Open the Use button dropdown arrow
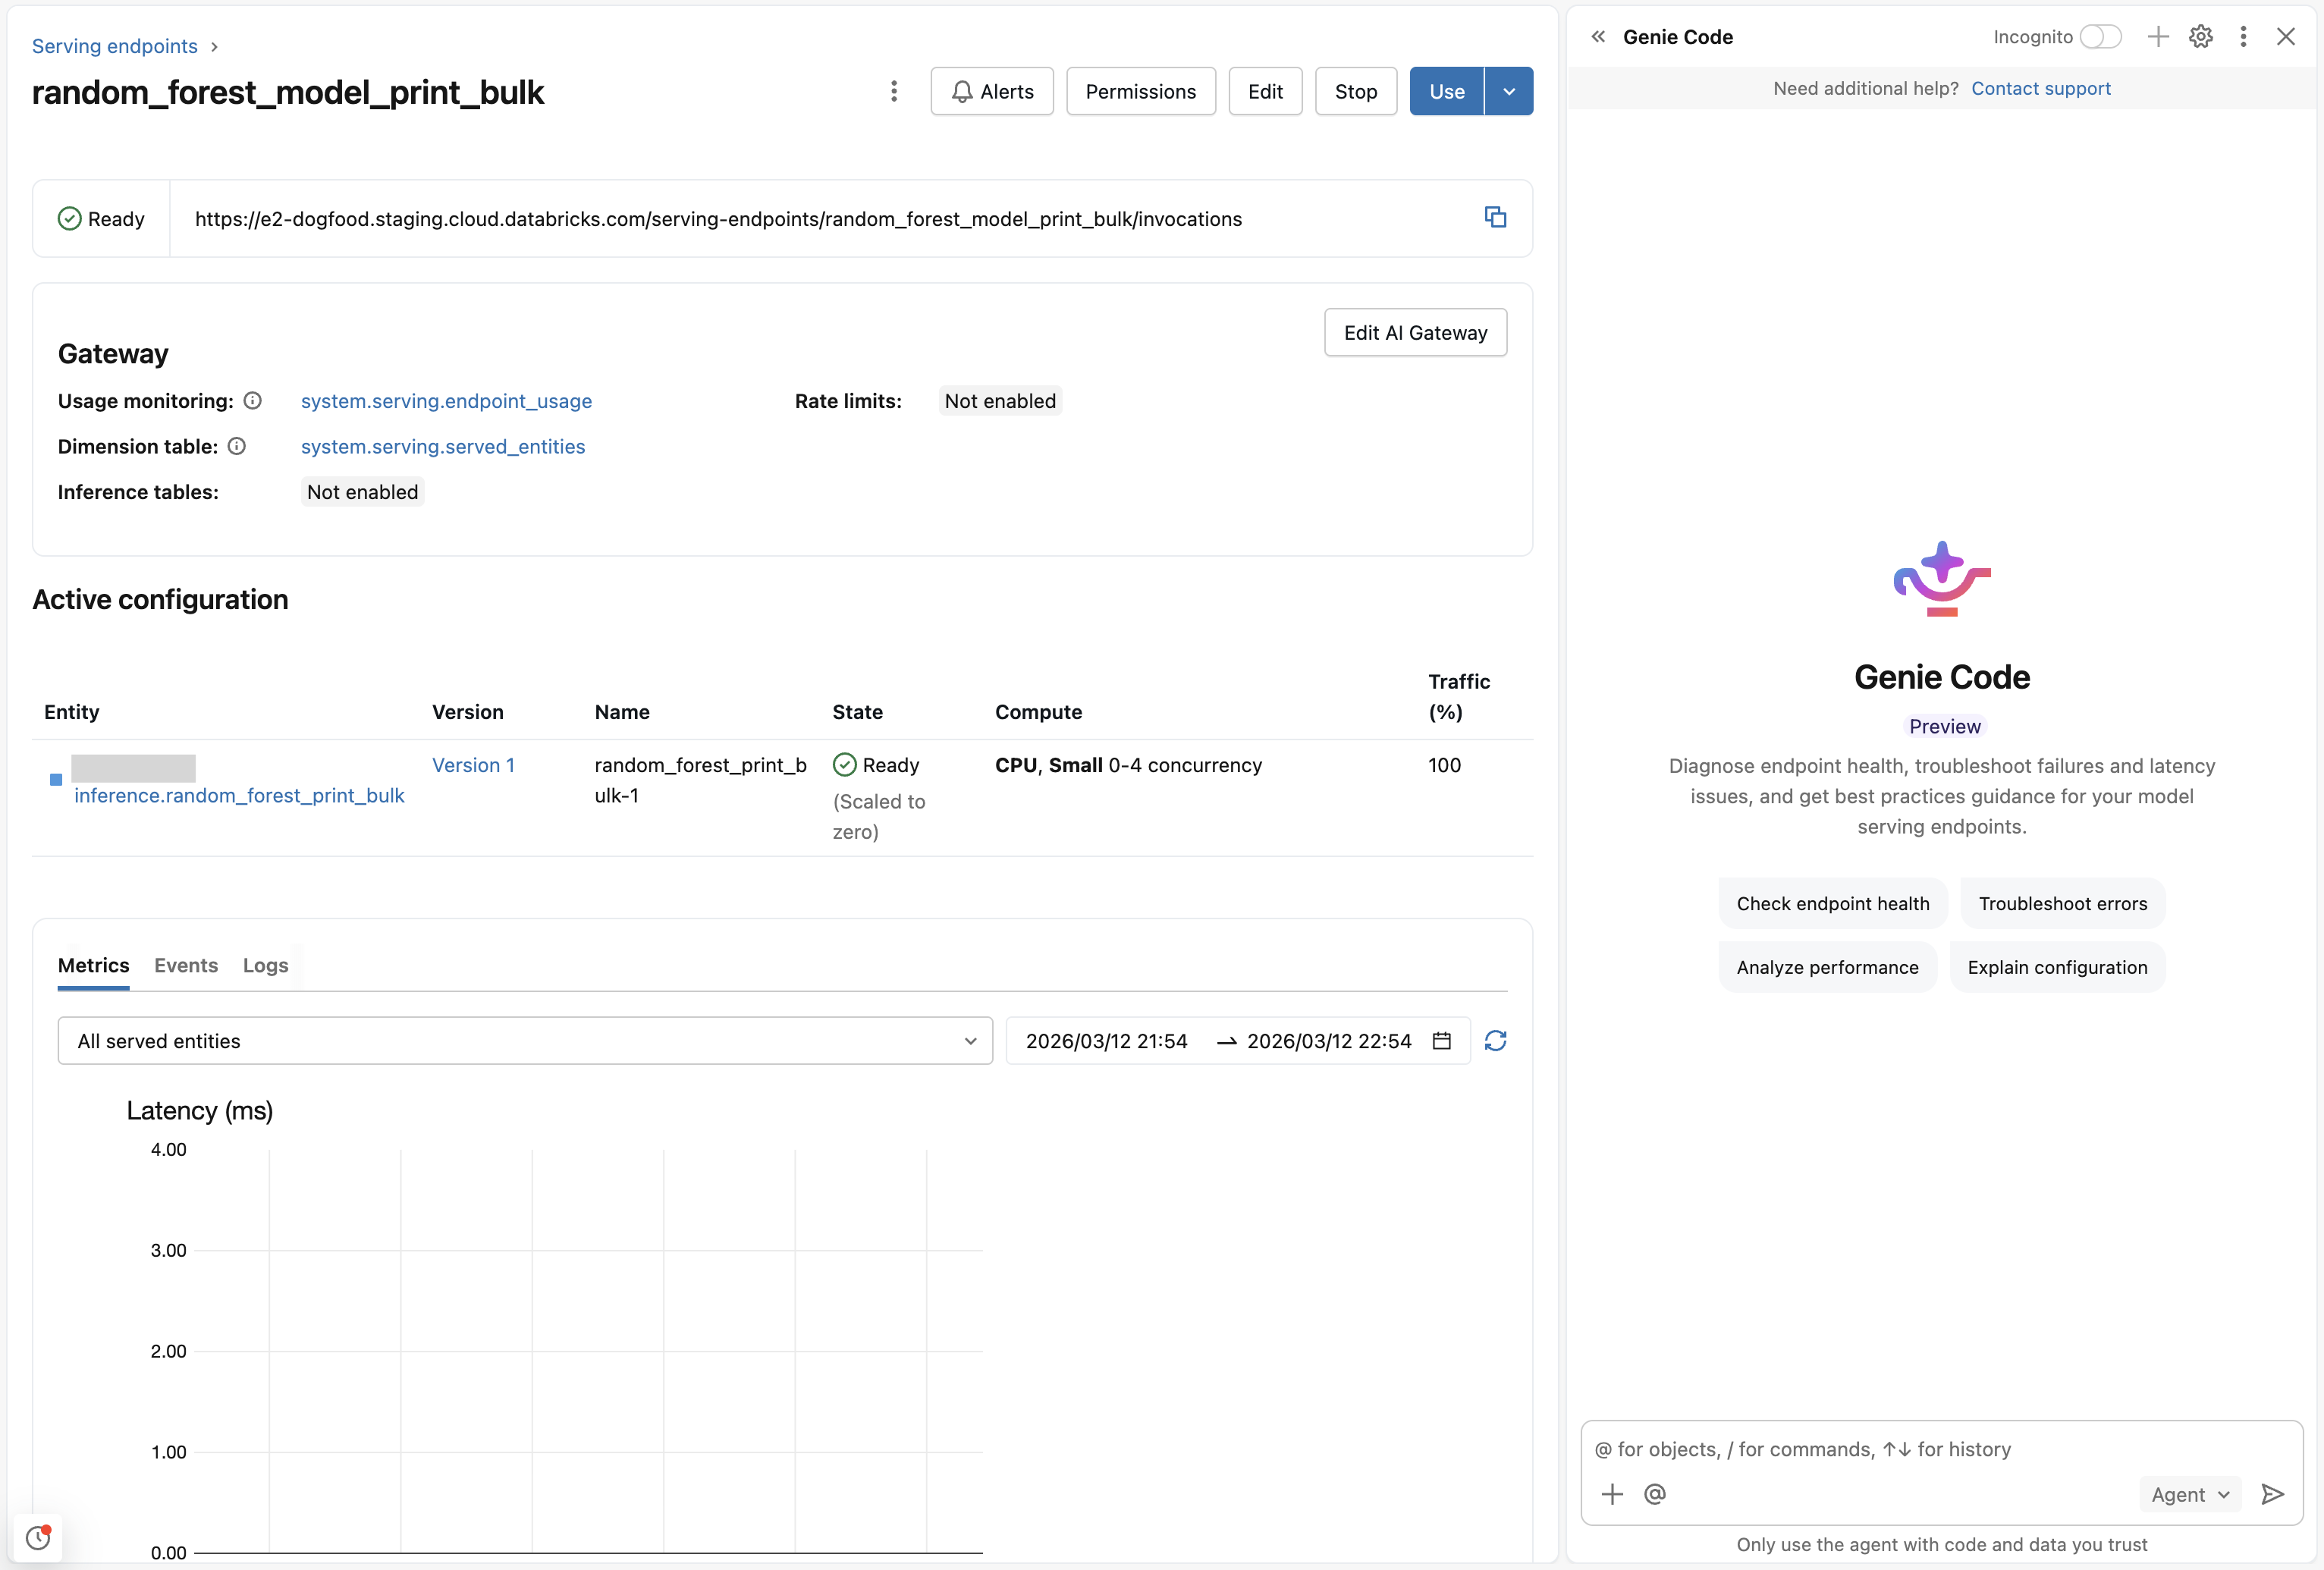2324x1570 pixels. pos(1509,91)
